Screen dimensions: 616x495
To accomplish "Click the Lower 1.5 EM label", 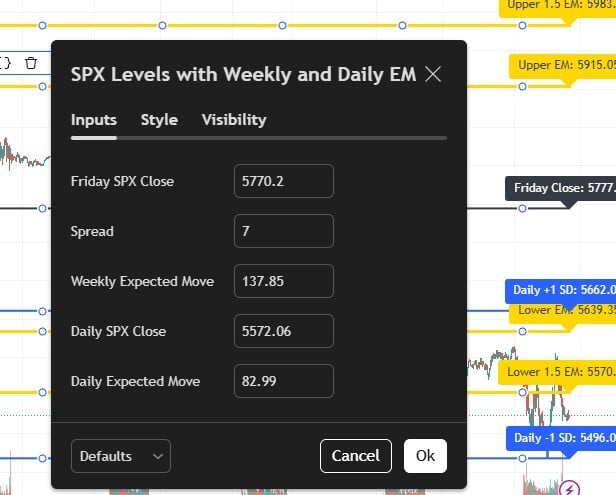I will (x=558, y=372).
